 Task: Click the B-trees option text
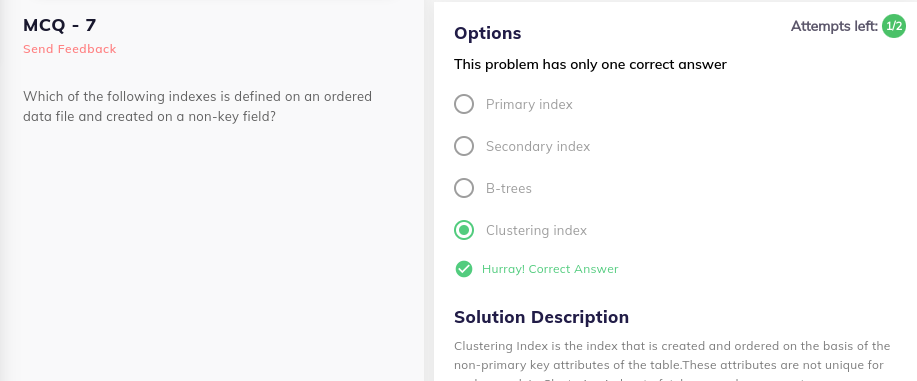pyautogui.click(x=509, y=188)
